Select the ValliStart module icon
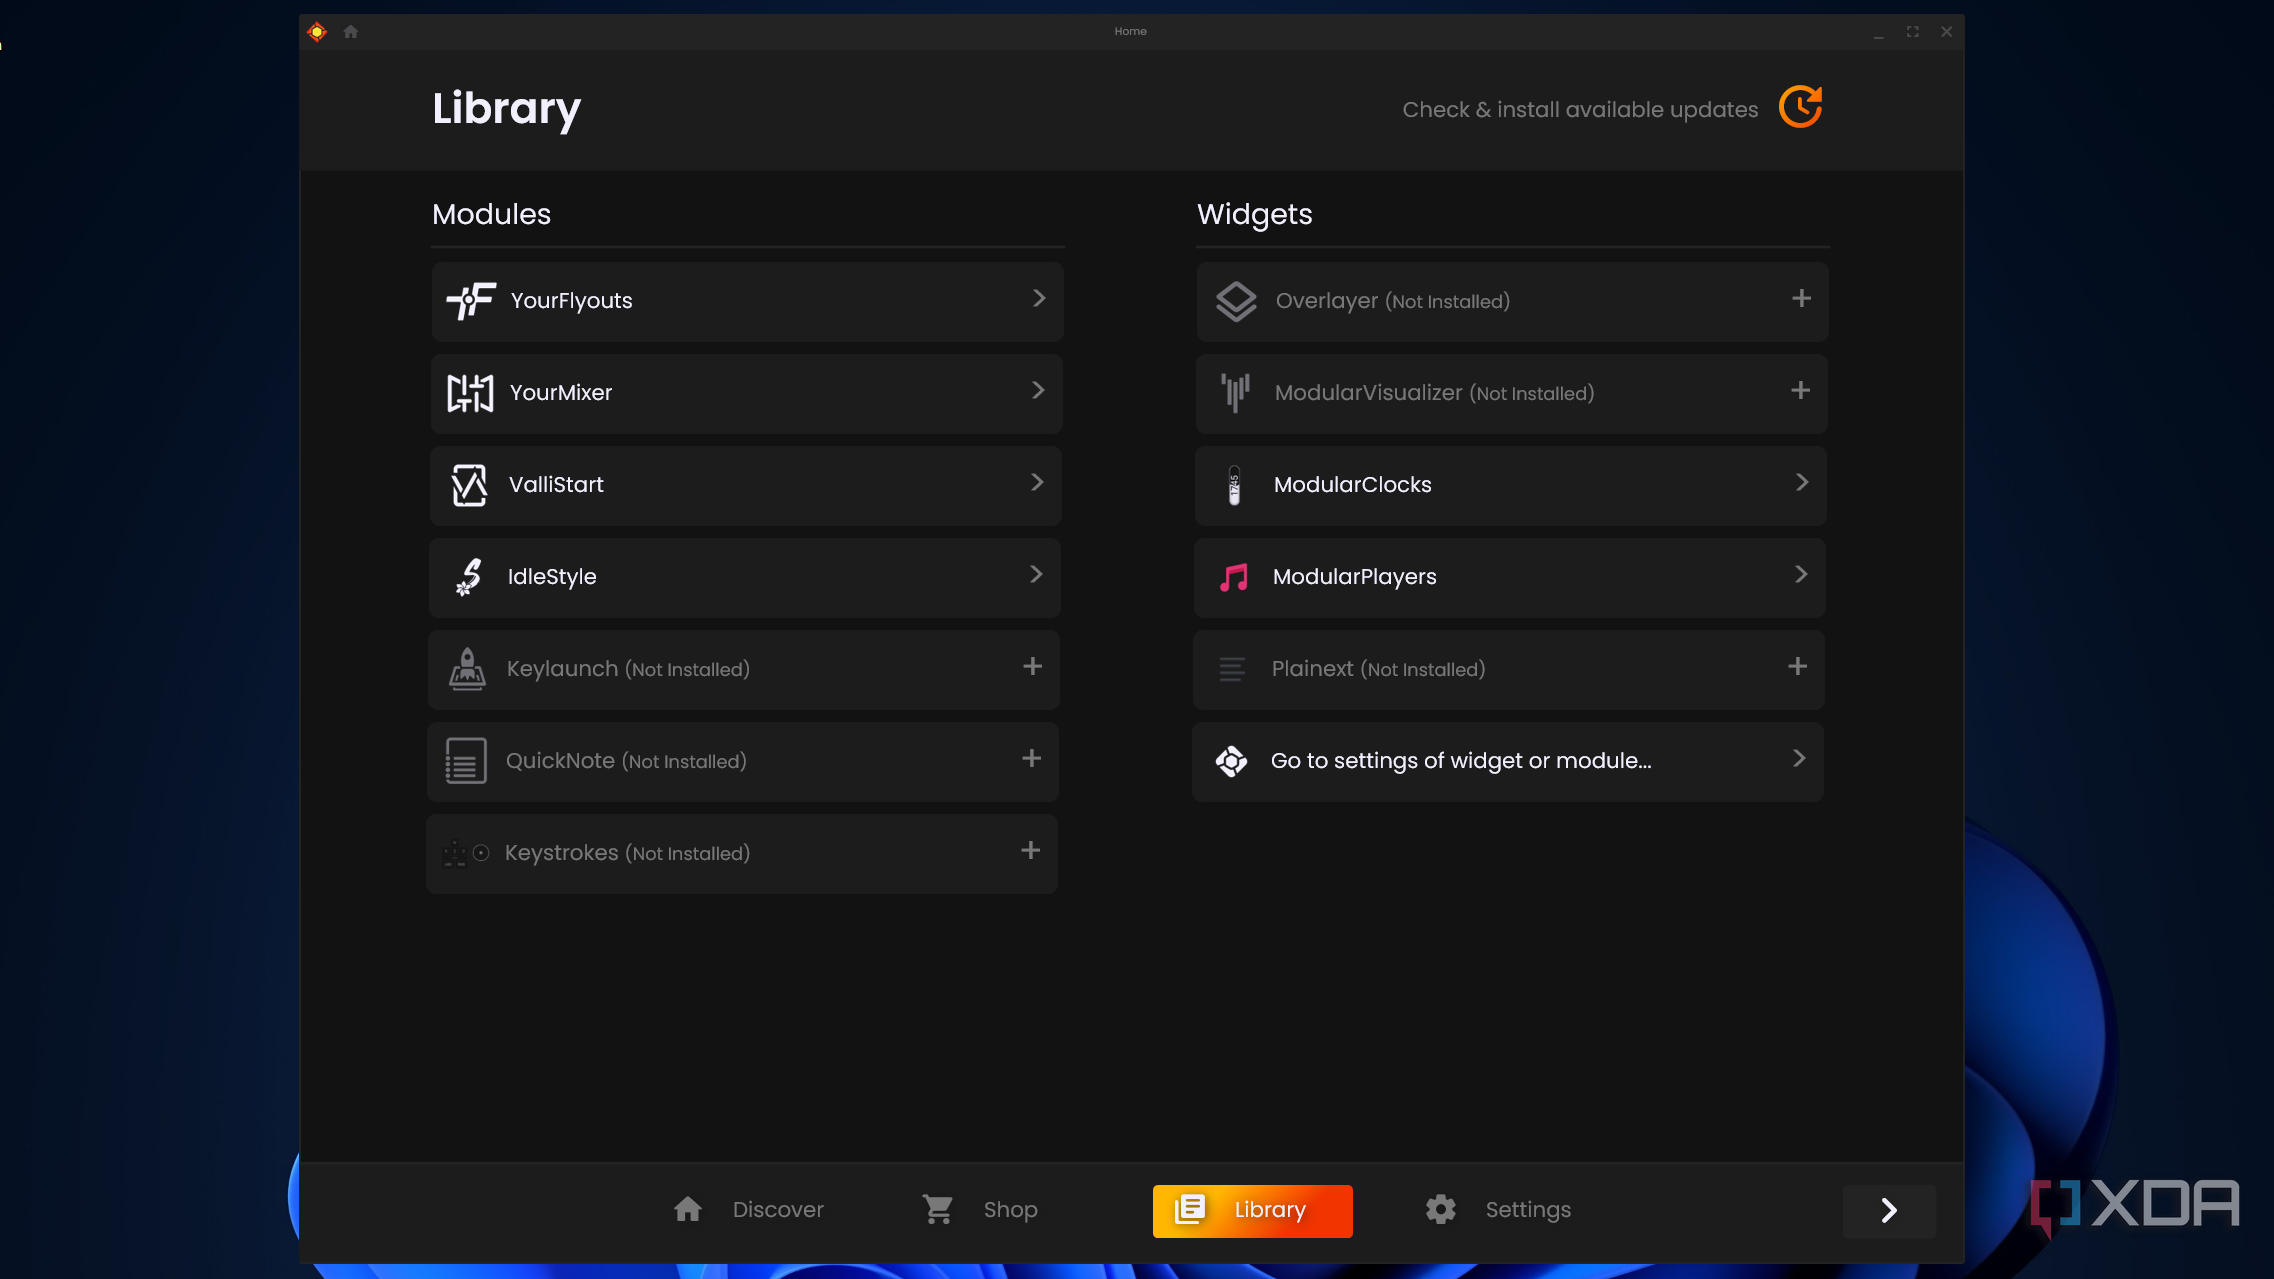This screenshot has width=2274, height=1279. coord(468,485)
